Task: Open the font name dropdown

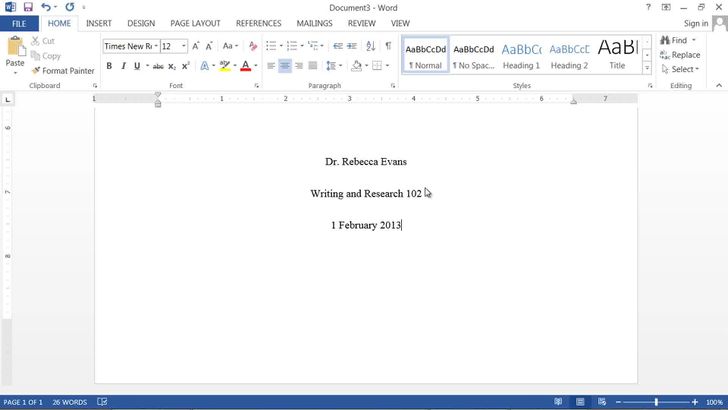Action: pos(156,46)
